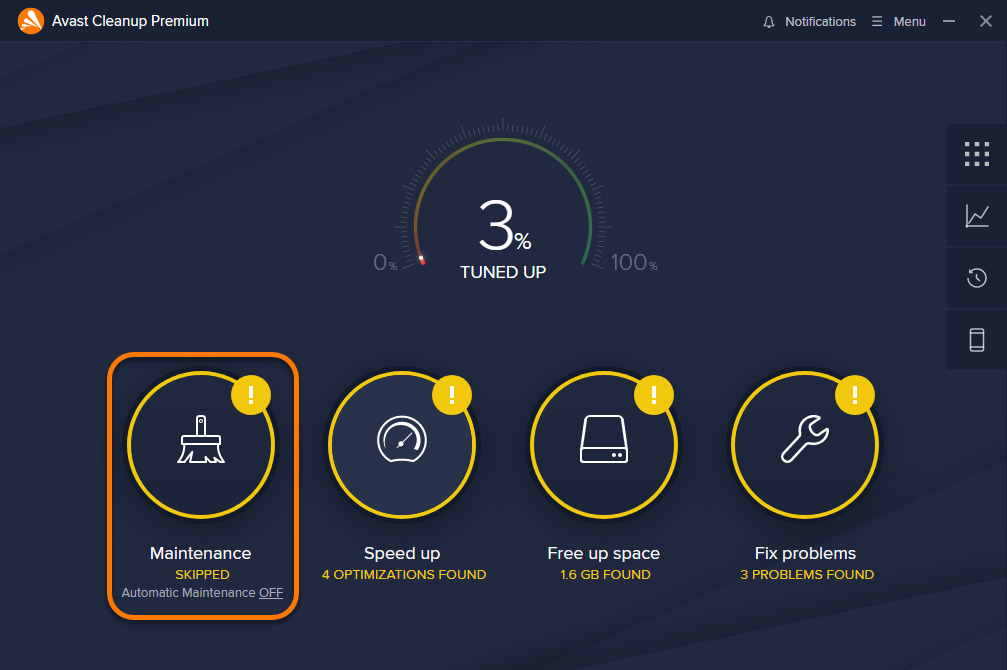The height and width of the screenshot is (670, 1007).
Task: Click the Free up space label
Action: click(604, 553)
